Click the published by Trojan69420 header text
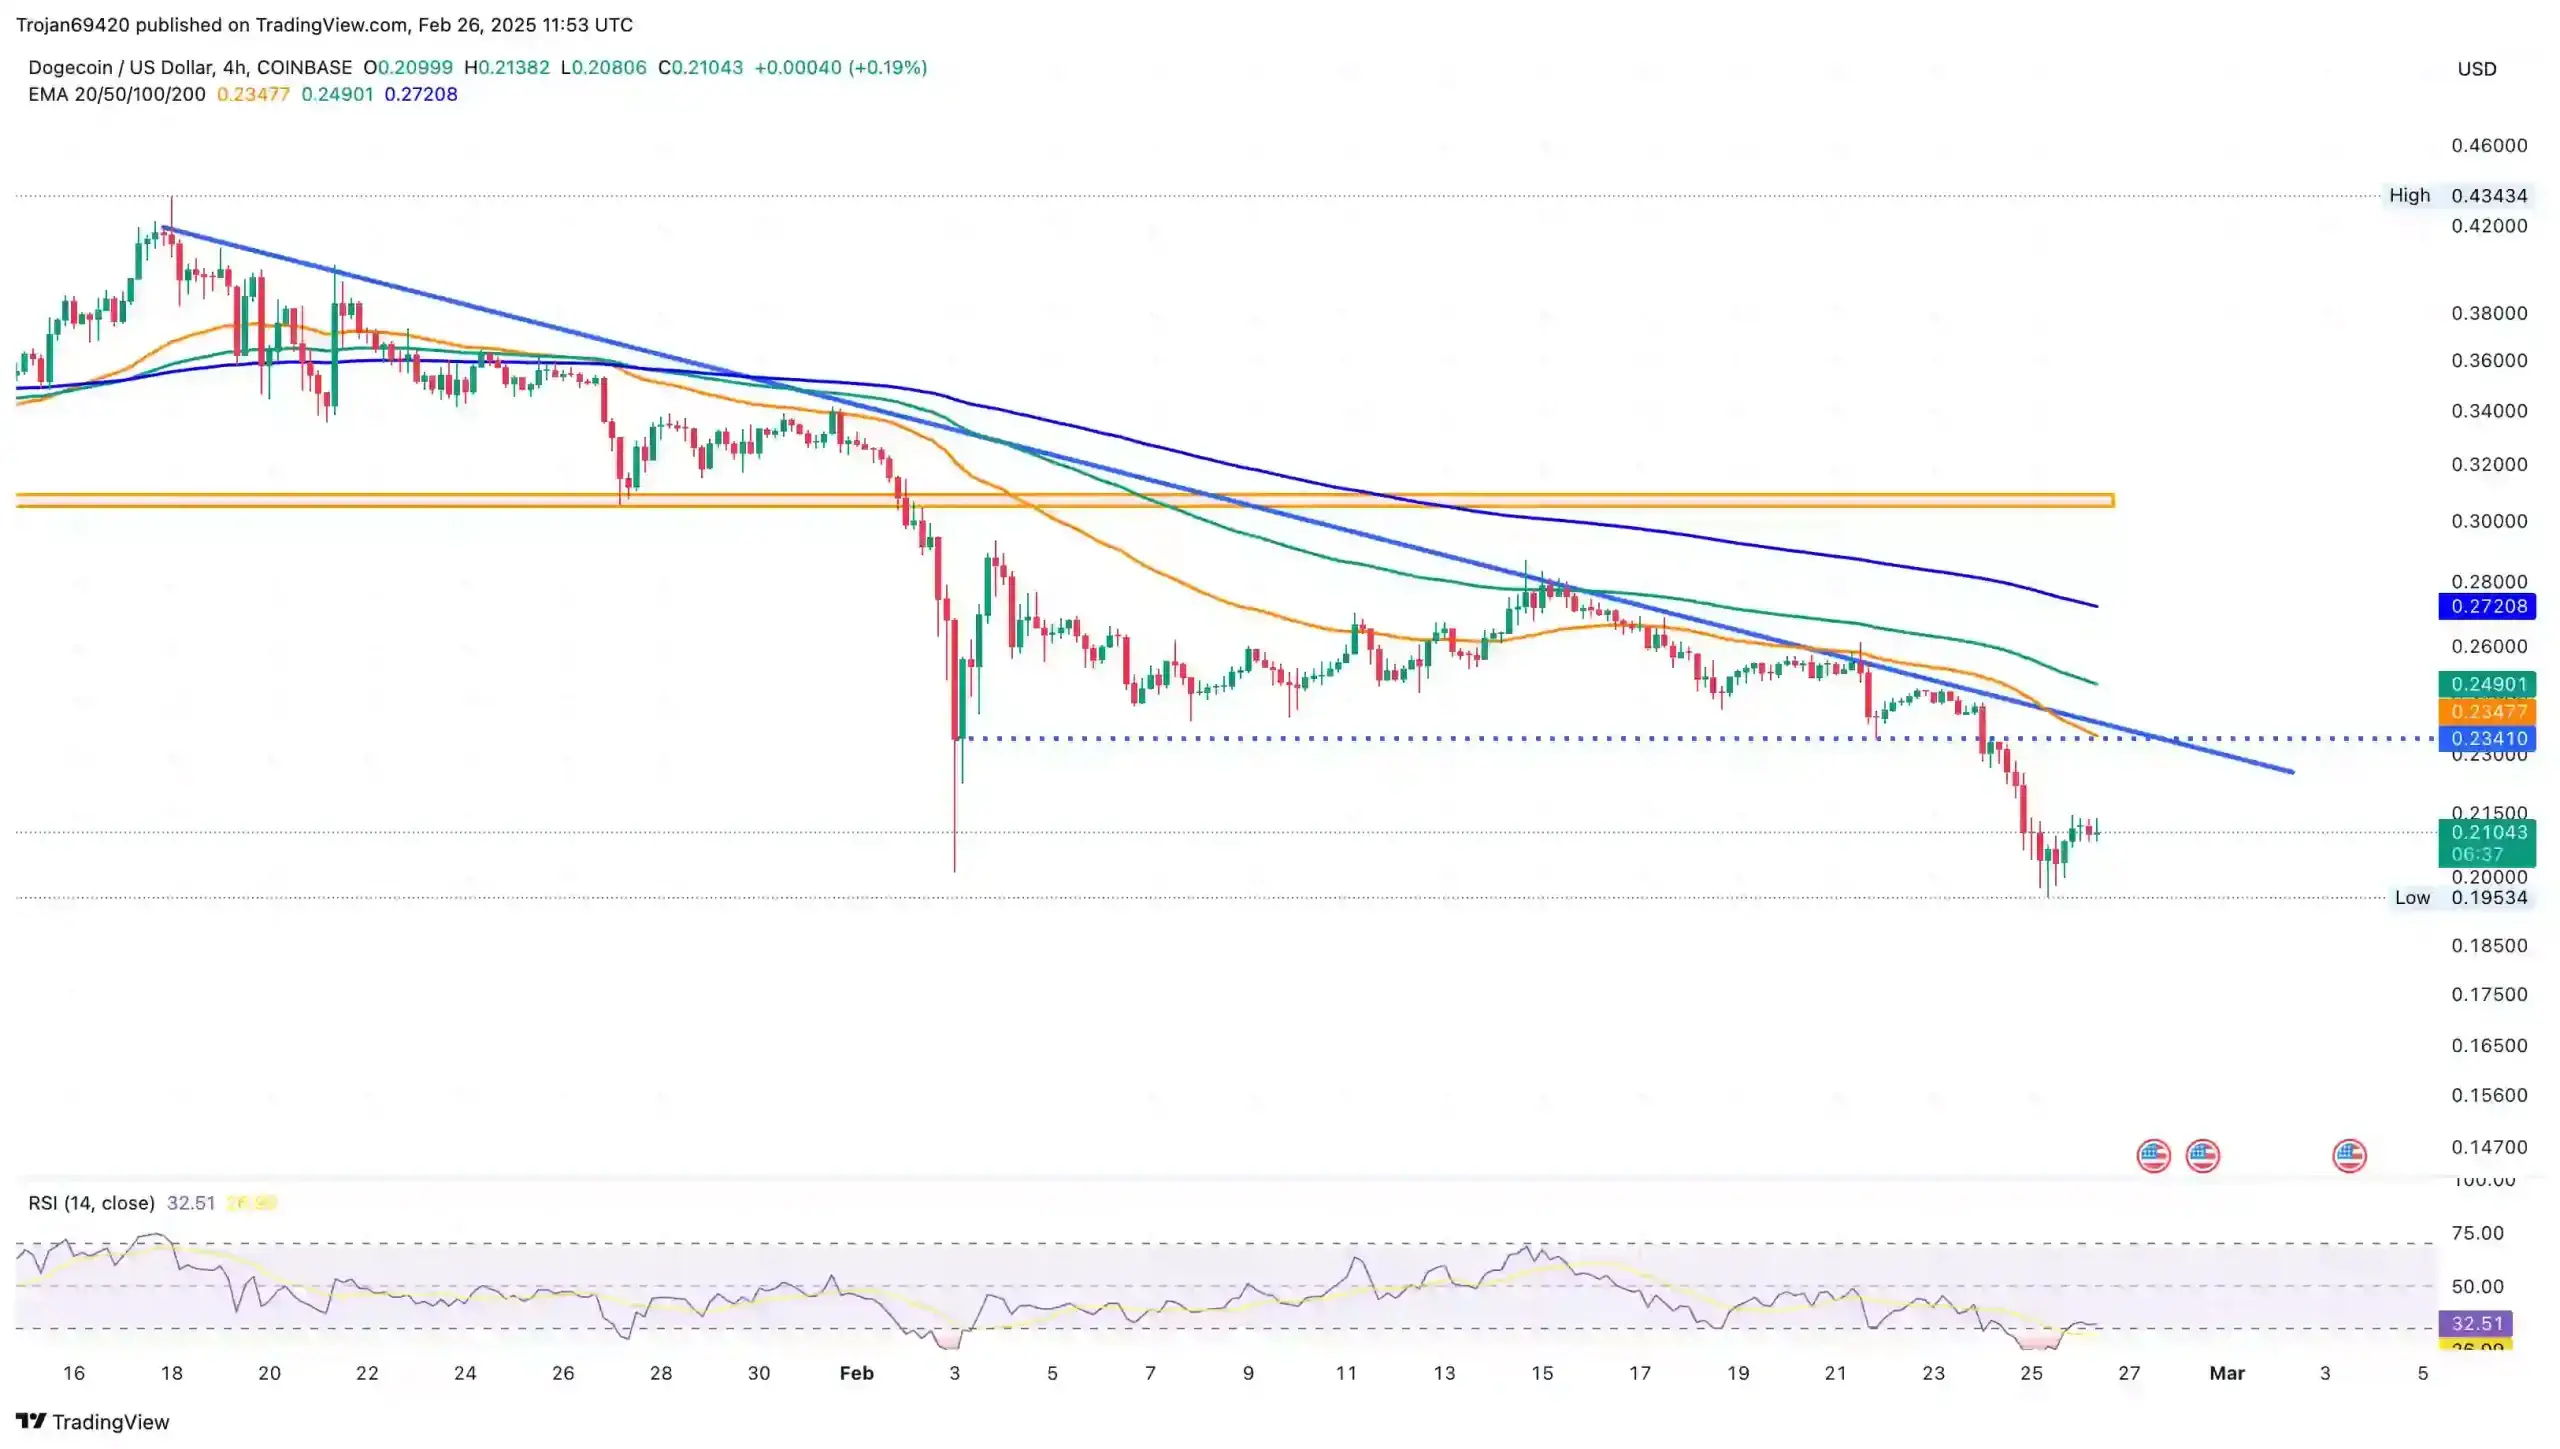Screen dimensions: 2560x1449 324,25
